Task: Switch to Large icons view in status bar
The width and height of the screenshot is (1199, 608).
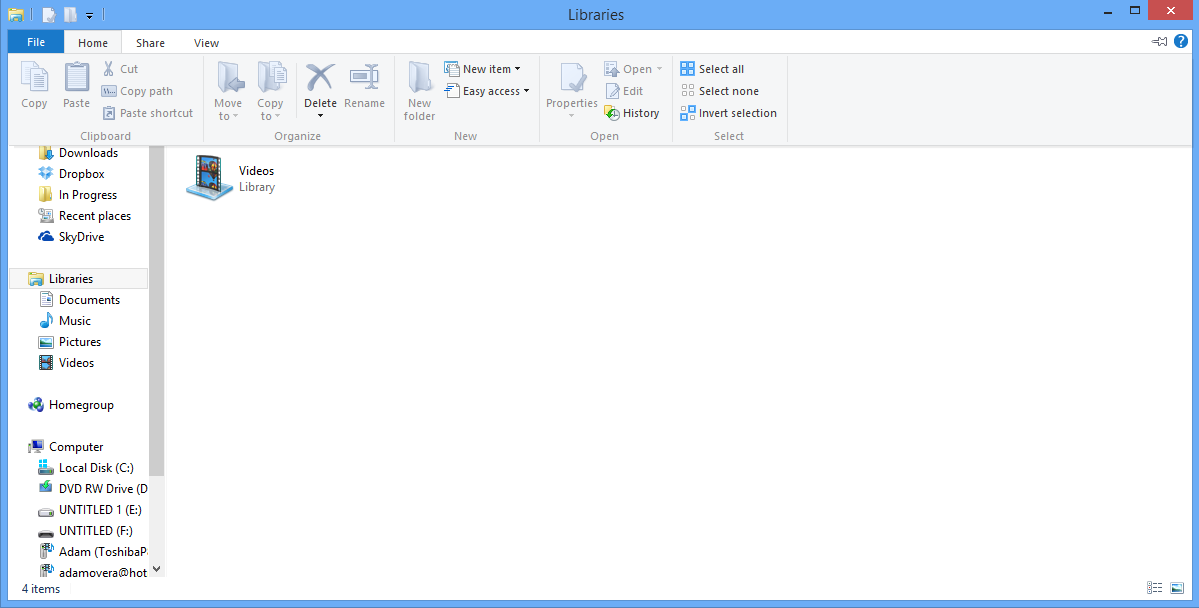Action: 1177,587
